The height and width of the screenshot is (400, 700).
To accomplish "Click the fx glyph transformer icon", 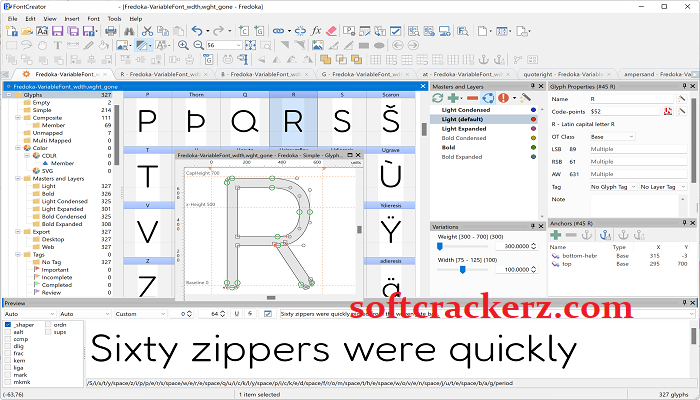I will click(x=316, y=31).
